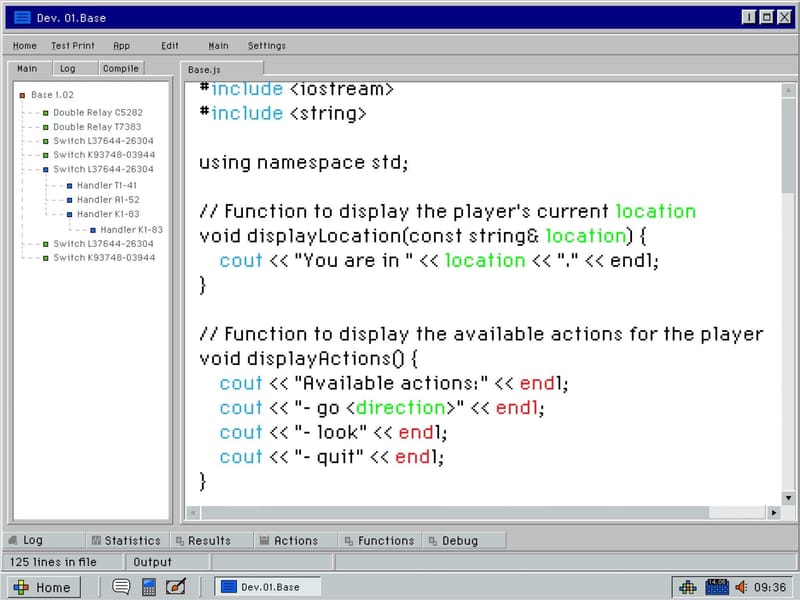800x600 pixels.
Task: Open the speech bubble chat icon in taskbar
Action: point(121,587)
